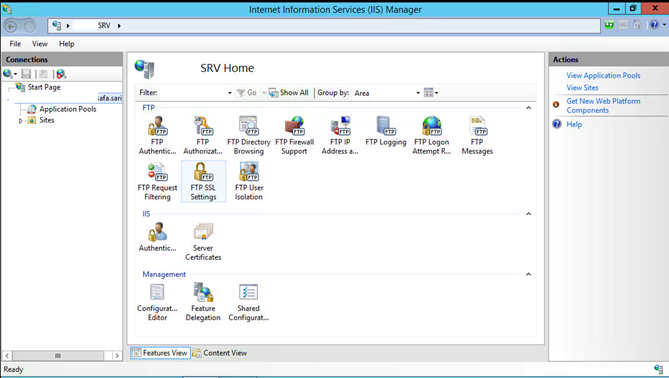The height and width of the screenshot is (378, 669).
Task: Switch to Content View tab
Action: pyautogui.click(x=220, y=353)
